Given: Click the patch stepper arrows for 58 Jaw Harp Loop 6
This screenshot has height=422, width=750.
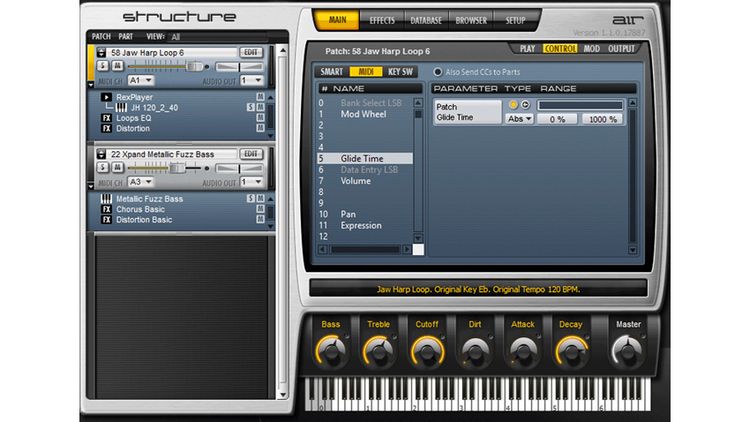Looking at the screenshot, I should pos(101,53).
